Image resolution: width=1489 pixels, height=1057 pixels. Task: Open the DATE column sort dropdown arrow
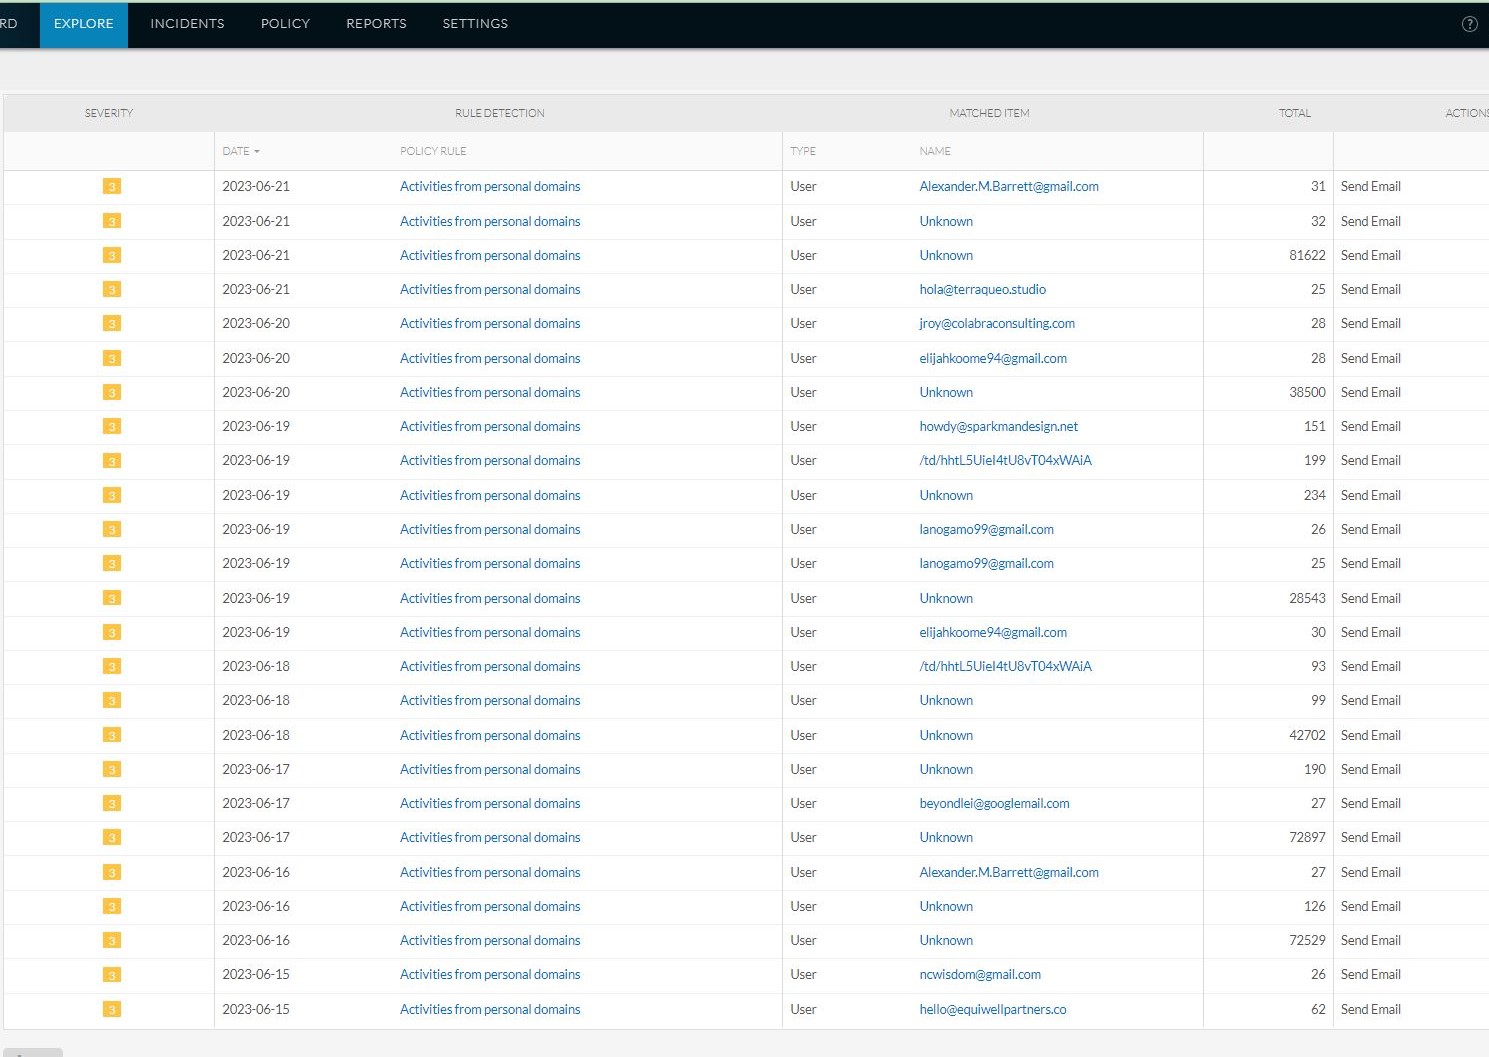tap(257, 151)
